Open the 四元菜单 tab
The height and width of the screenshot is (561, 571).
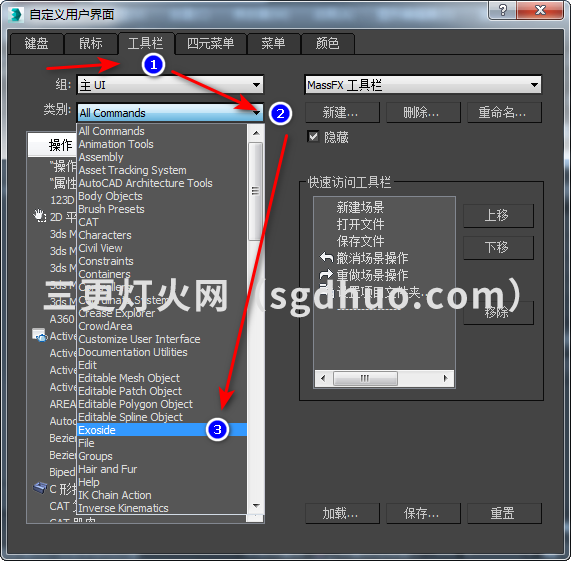point(210,44)
